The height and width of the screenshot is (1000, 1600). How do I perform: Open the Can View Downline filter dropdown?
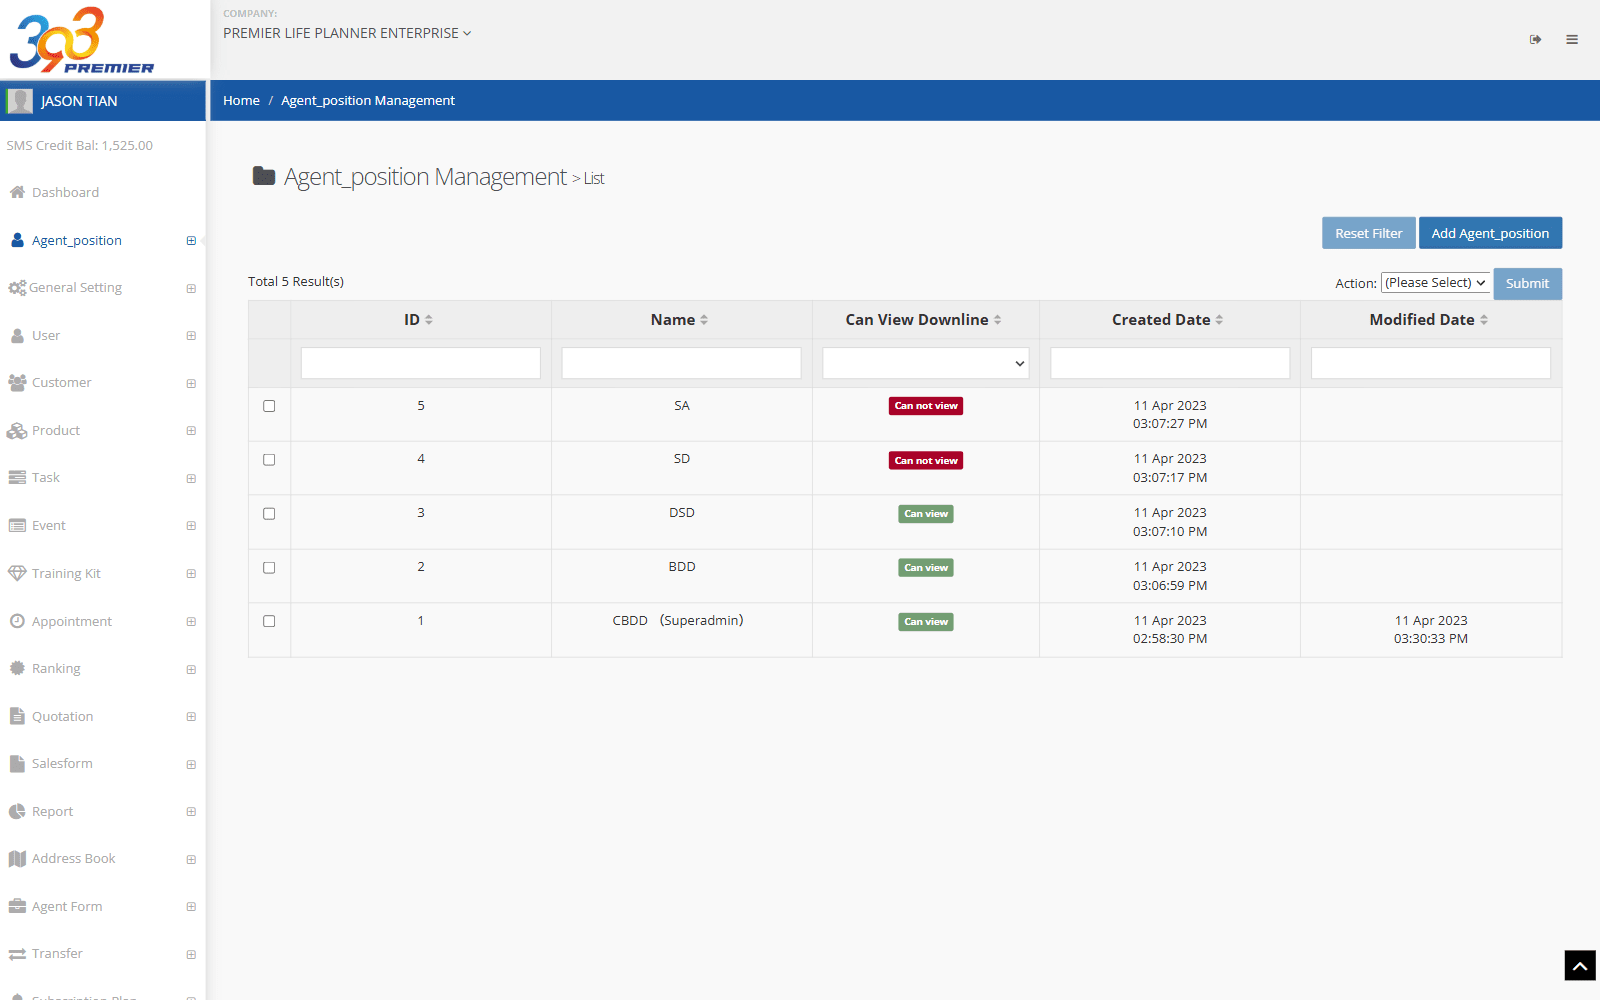[x=926, y=363]
